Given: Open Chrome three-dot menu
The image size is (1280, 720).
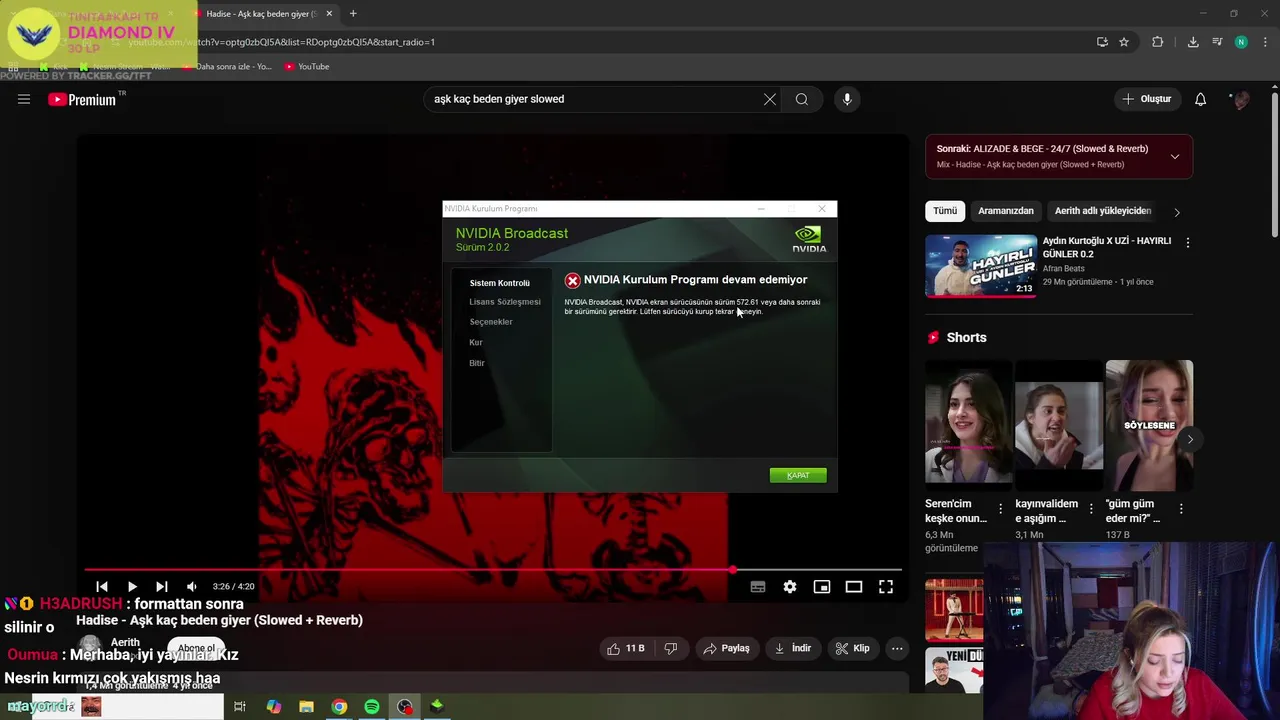Looking at the screenshot, I should (x=1266, y=42).
